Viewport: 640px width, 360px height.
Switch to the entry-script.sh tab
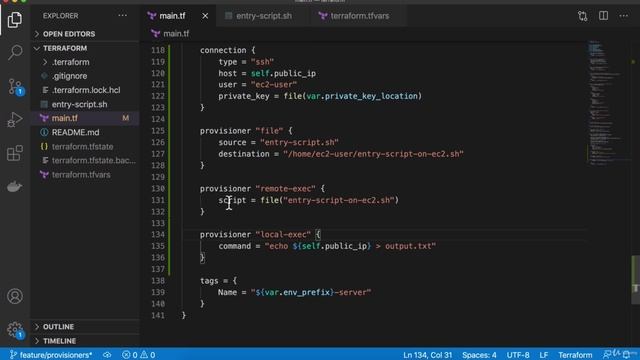264,16
